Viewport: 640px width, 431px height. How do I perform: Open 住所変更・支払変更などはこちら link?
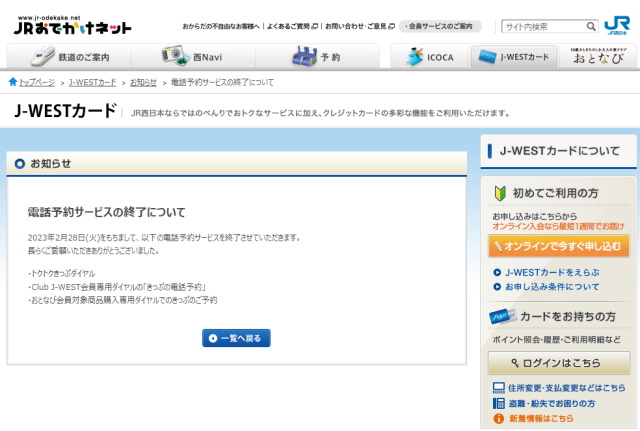[567, 388]
